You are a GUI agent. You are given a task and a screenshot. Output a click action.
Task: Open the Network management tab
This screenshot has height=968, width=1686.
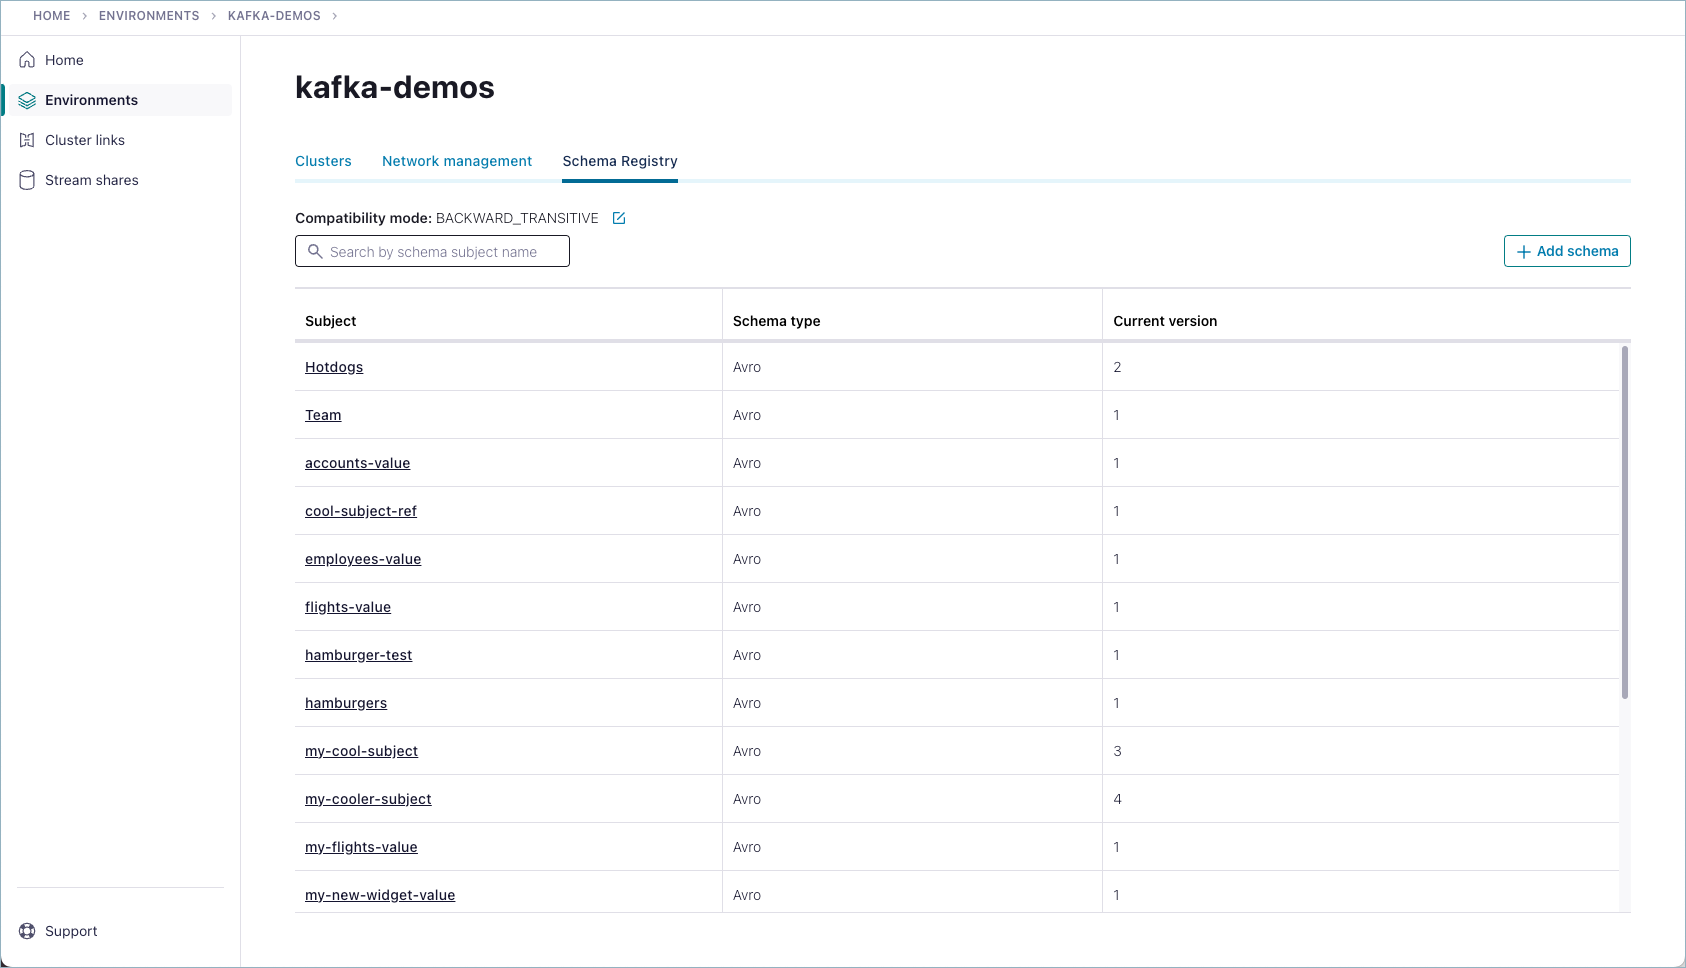pos(456,161)
